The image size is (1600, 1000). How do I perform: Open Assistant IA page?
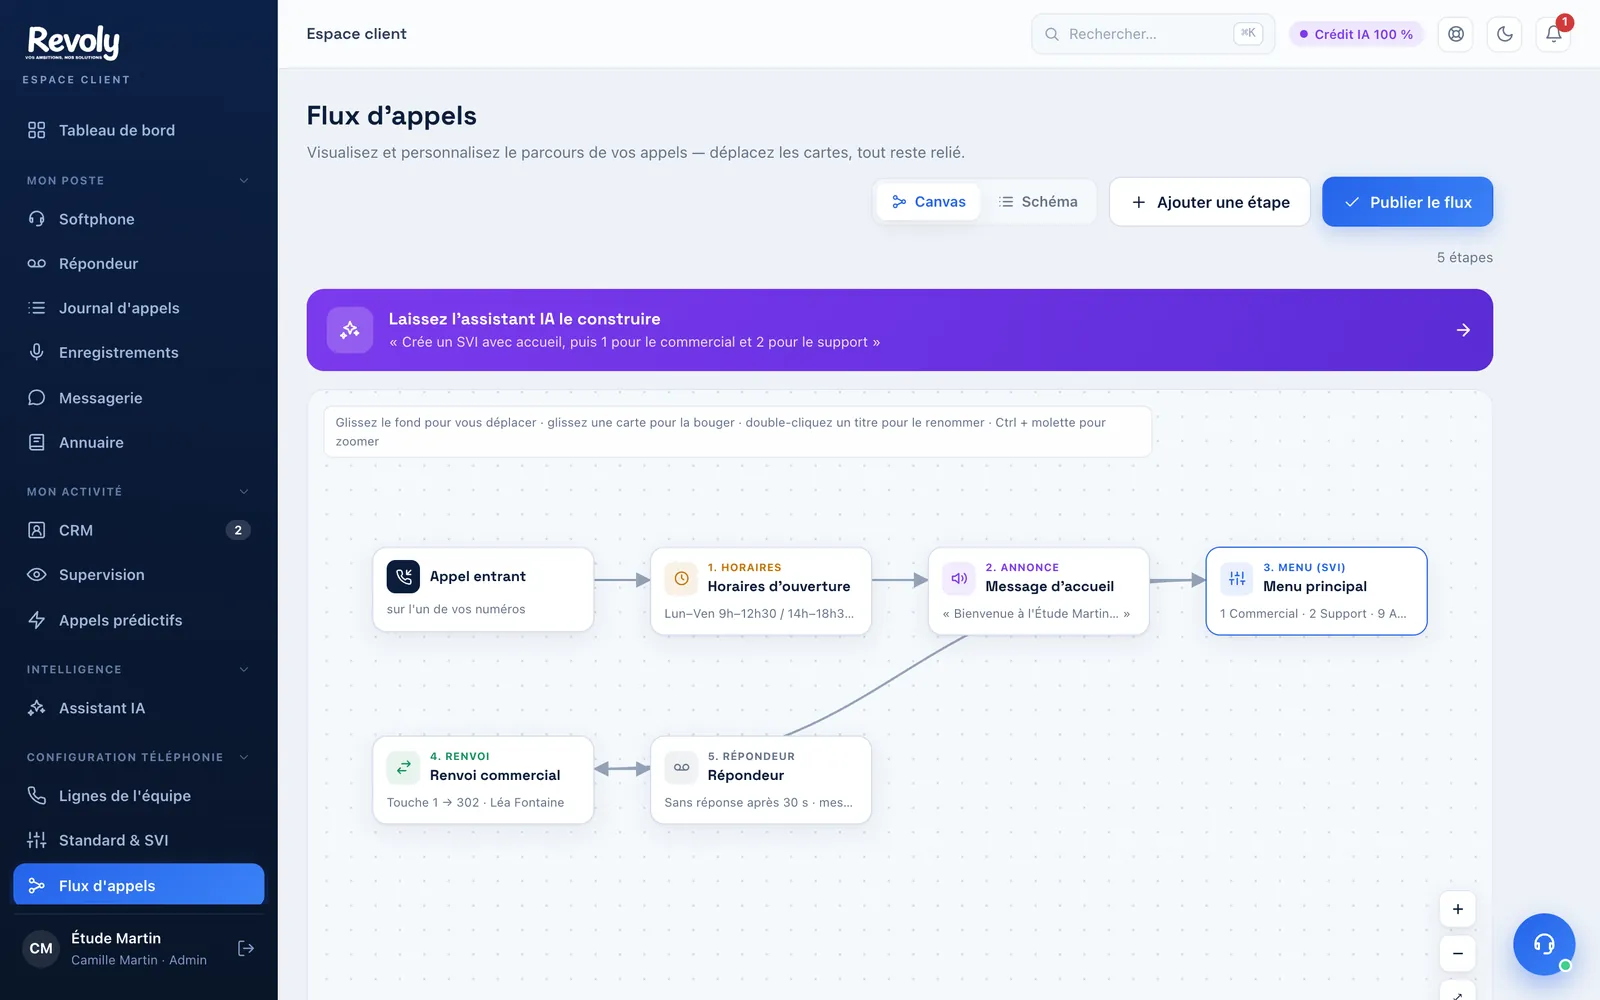tap(139, 708)
